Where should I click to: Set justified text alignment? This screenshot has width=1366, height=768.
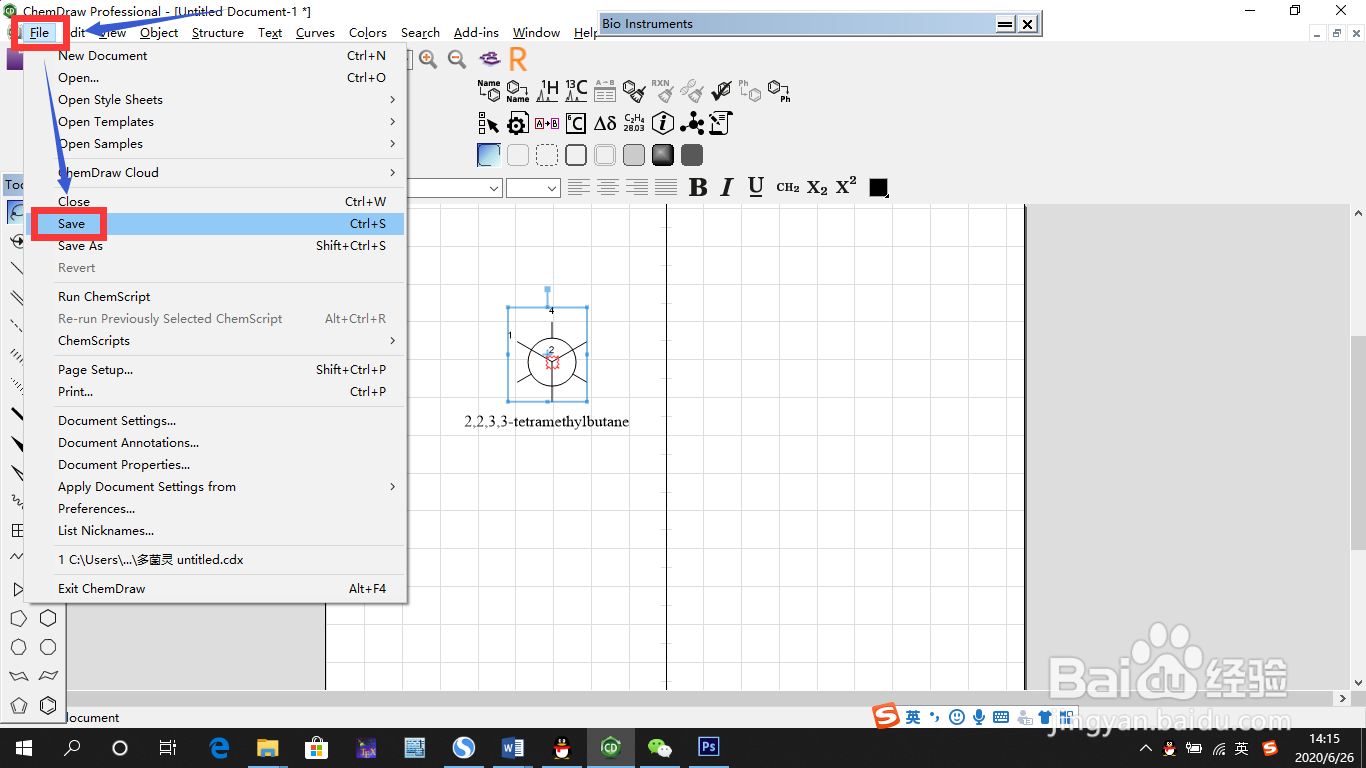(665, 187)
